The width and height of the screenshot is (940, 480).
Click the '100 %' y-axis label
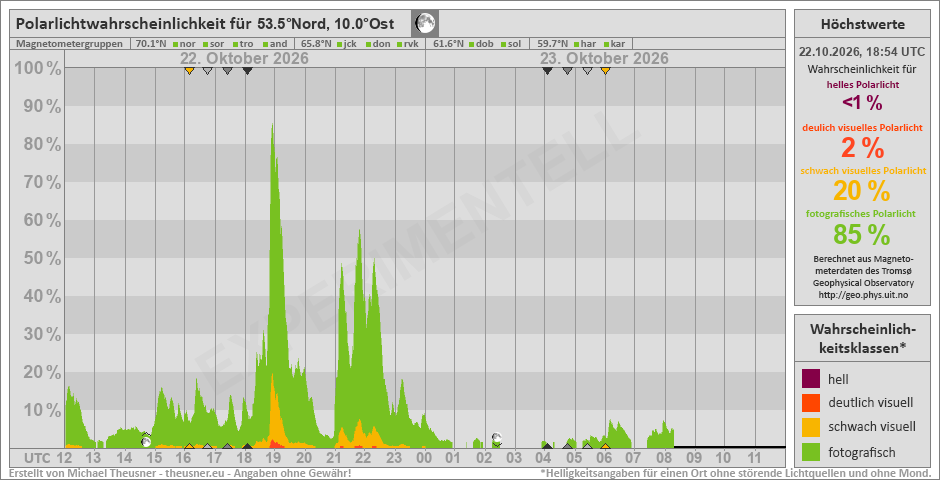coord(38,68)
